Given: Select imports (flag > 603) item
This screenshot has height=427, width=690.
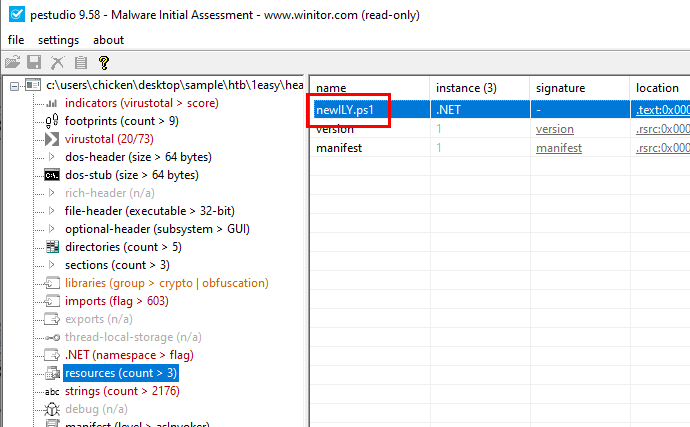Looking at the screenshot, I should click(117, 301).
